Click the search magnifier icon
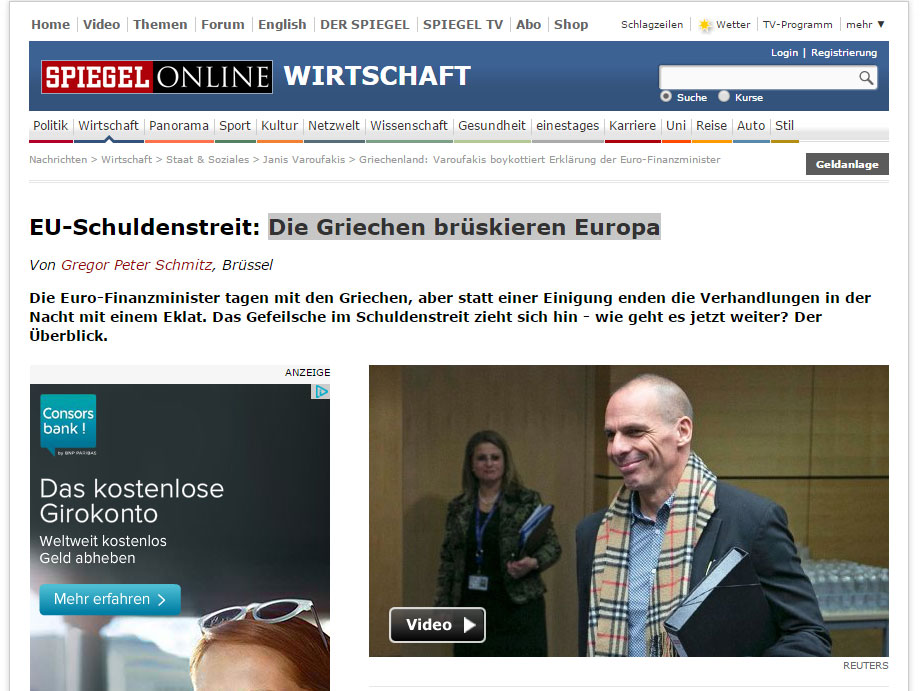Screen dimensions: 921x691 tap(866, 78)
